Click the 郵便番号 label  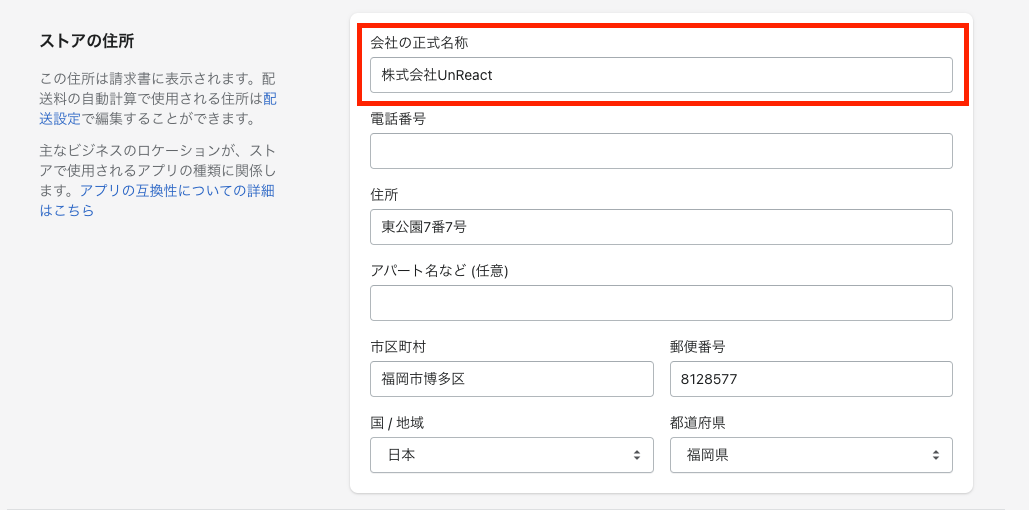pos(697,346)
